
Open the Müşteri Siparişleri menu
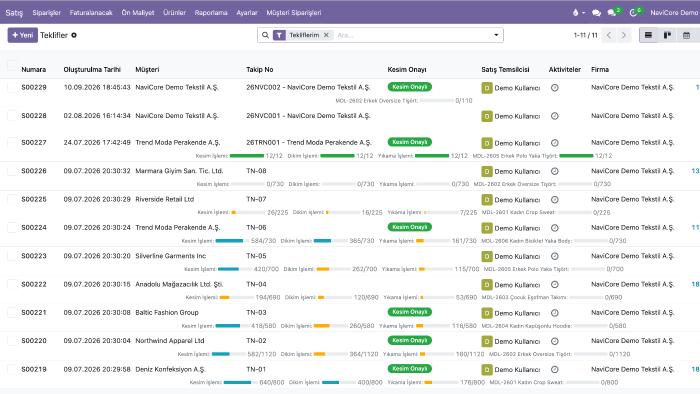(x=294, y=12)
